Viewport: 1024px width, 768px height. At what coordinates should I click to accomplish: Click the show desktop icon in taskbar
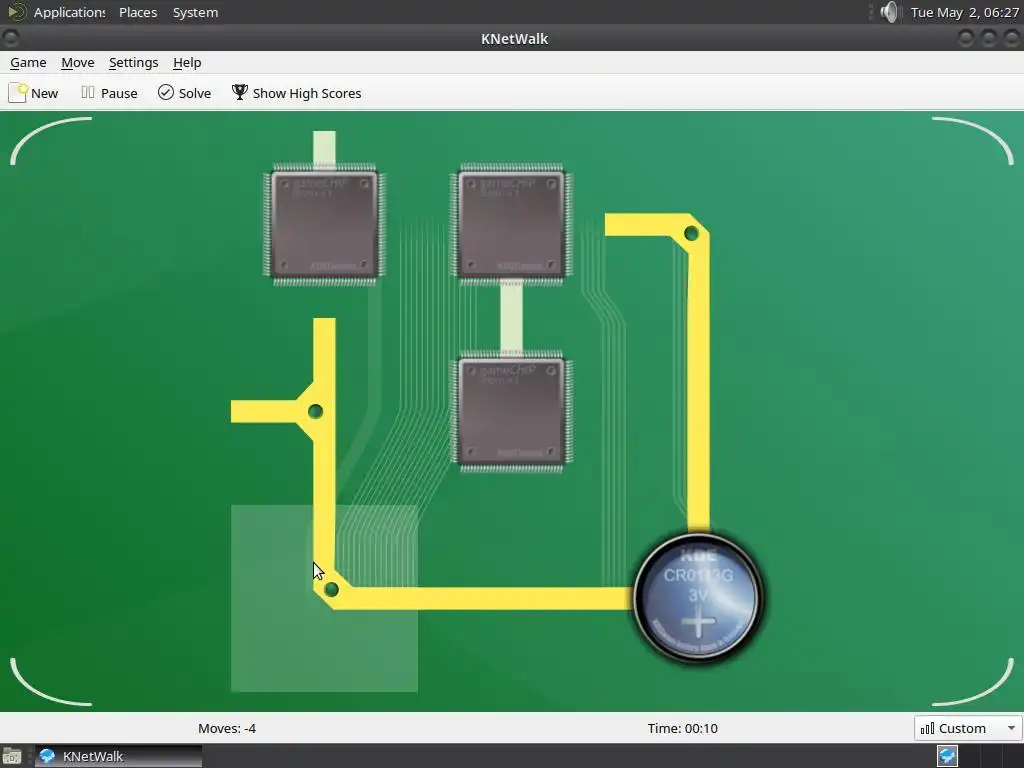click(12, 756)
